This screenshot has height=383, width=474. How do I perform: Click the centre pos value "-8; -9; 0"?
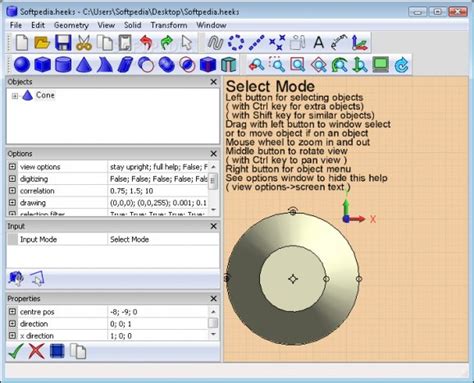[x=123, y=312]
